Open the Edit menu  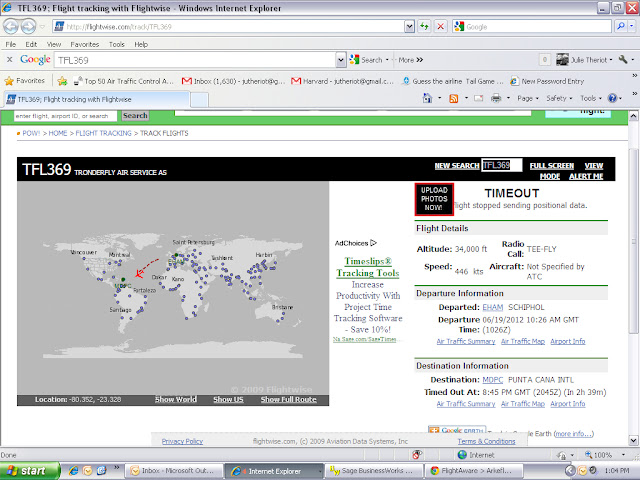[x=31, y=44]
